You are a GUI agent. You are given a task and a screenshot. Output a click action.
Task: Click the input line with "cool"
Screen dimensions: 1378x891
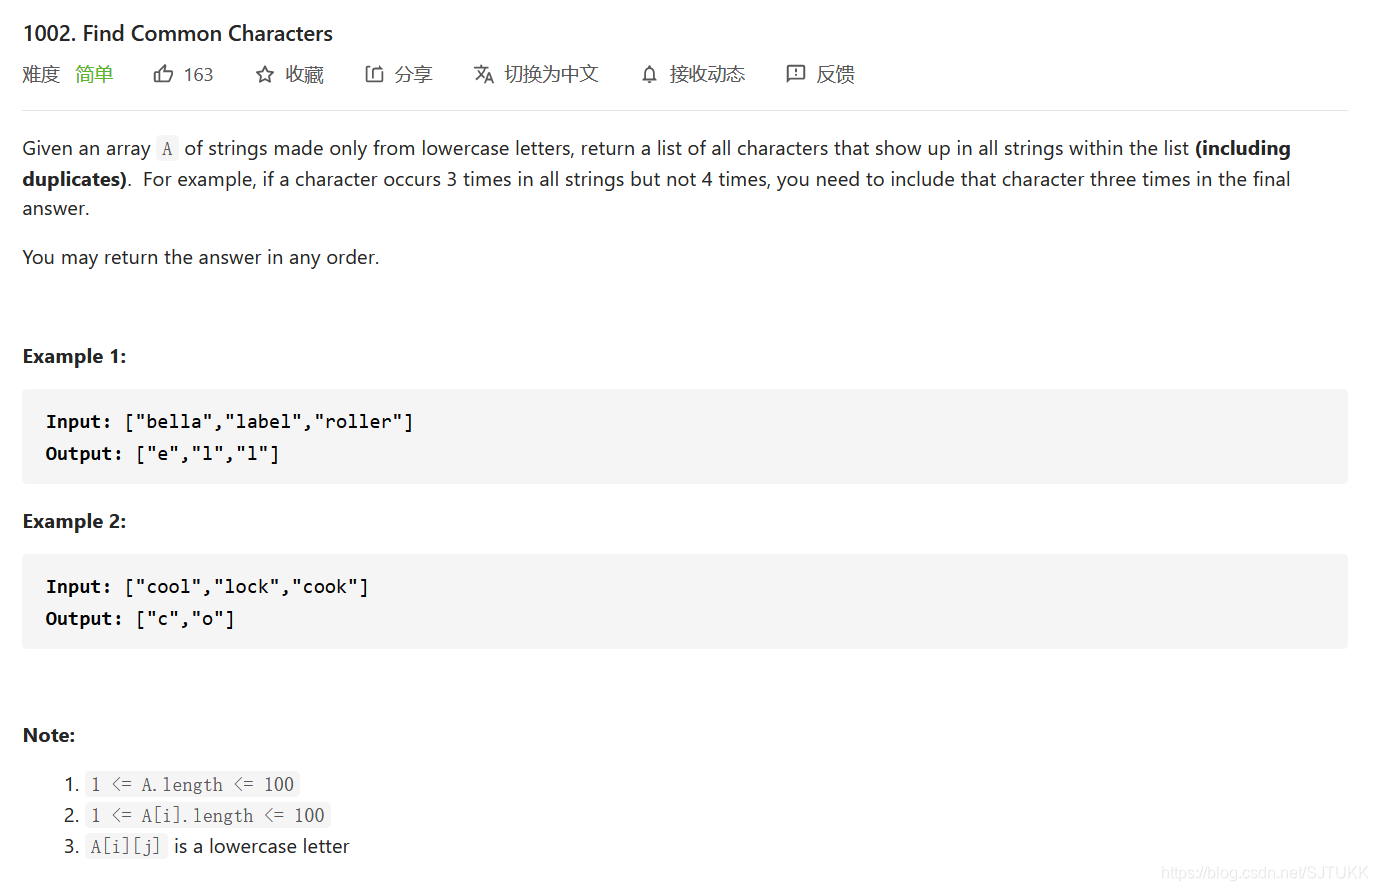coord(207,587)
